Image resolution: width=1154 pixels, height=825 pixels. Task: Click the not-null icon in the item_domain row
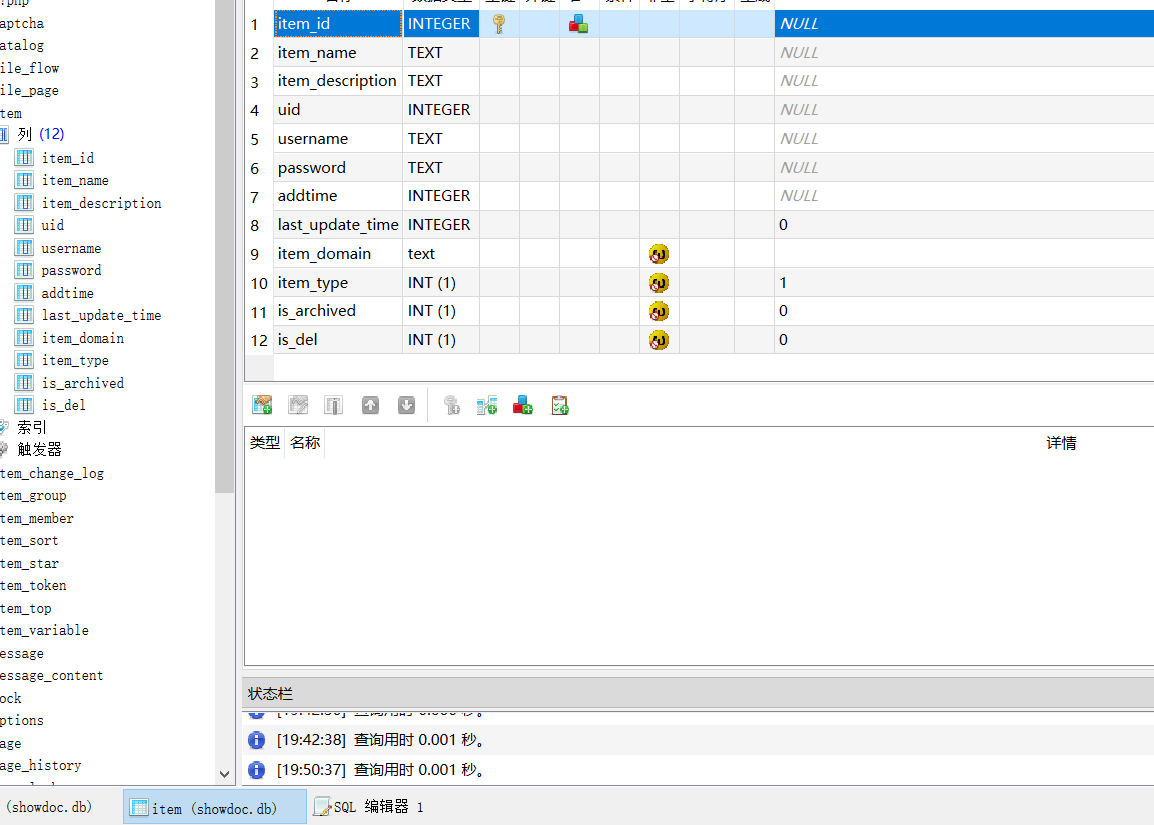point(659,254)
